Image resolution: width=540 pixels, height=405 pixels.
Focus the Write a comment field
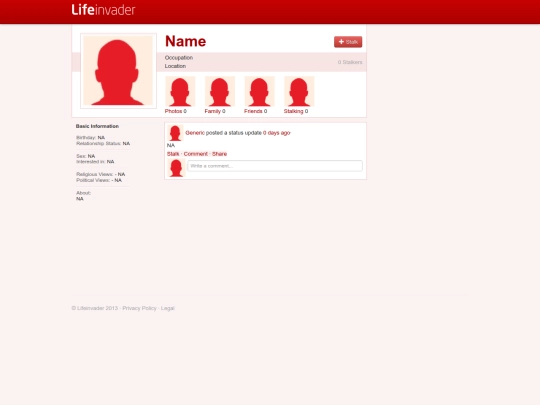275,166
